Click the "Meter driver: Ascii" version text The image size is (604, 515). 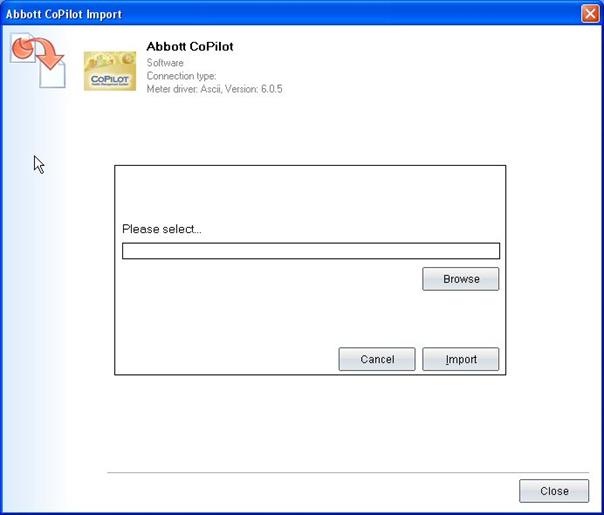tap(215, 89)
